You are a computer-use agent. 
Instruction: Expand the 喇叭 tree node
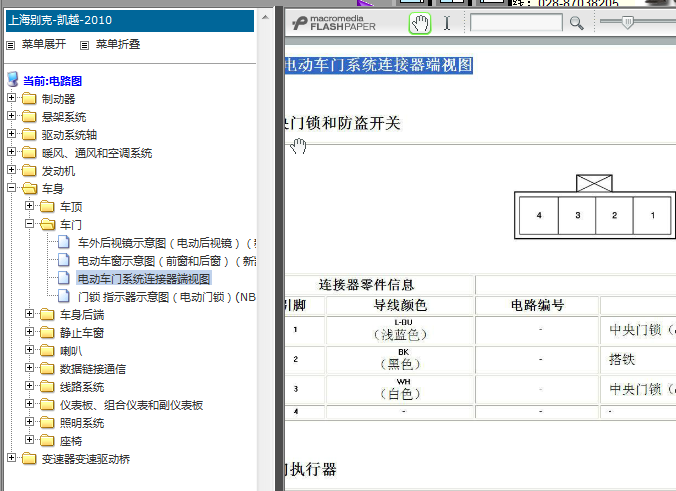click(x=29, y=350)
